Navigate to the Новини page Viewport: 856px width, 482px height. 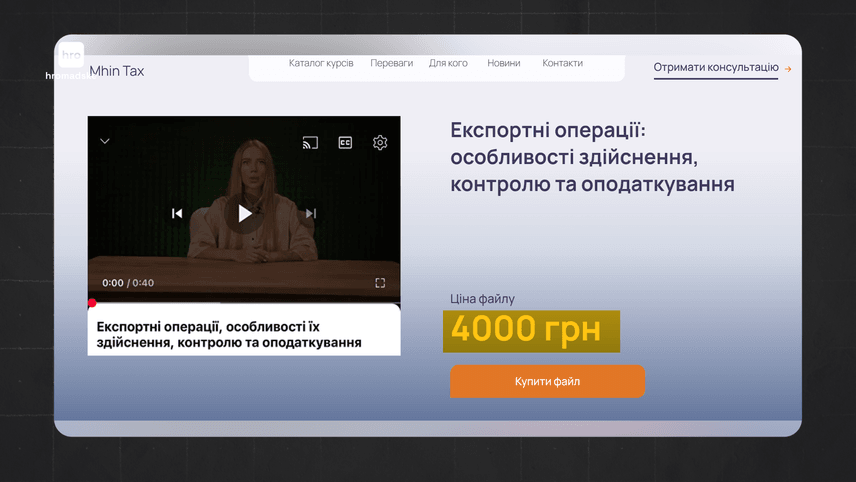pos(504,63)
